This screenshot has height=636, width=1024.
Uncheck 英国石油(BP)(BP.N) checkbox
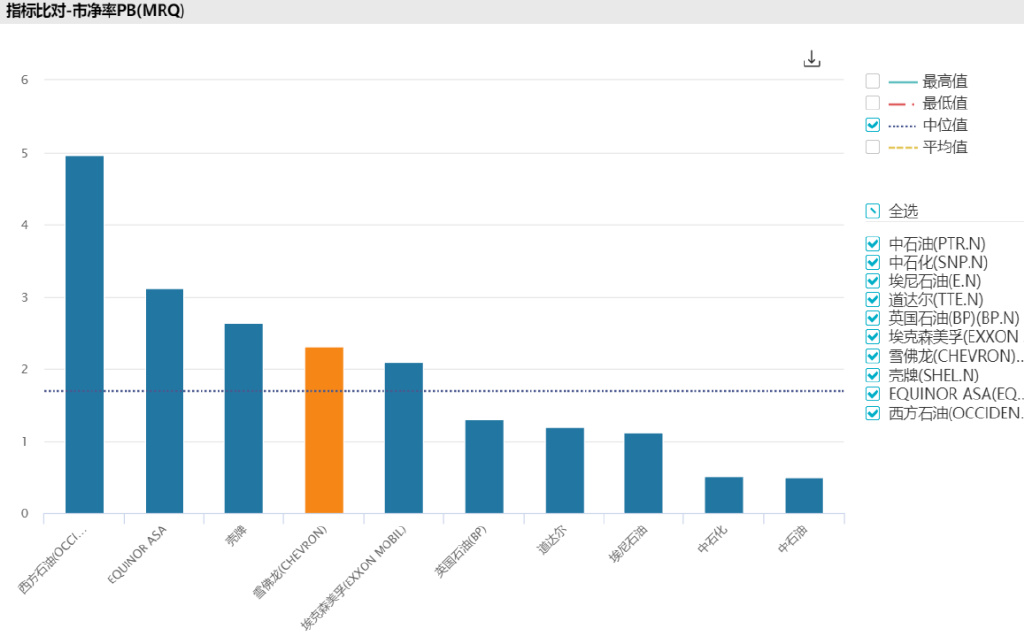point(872,318)
